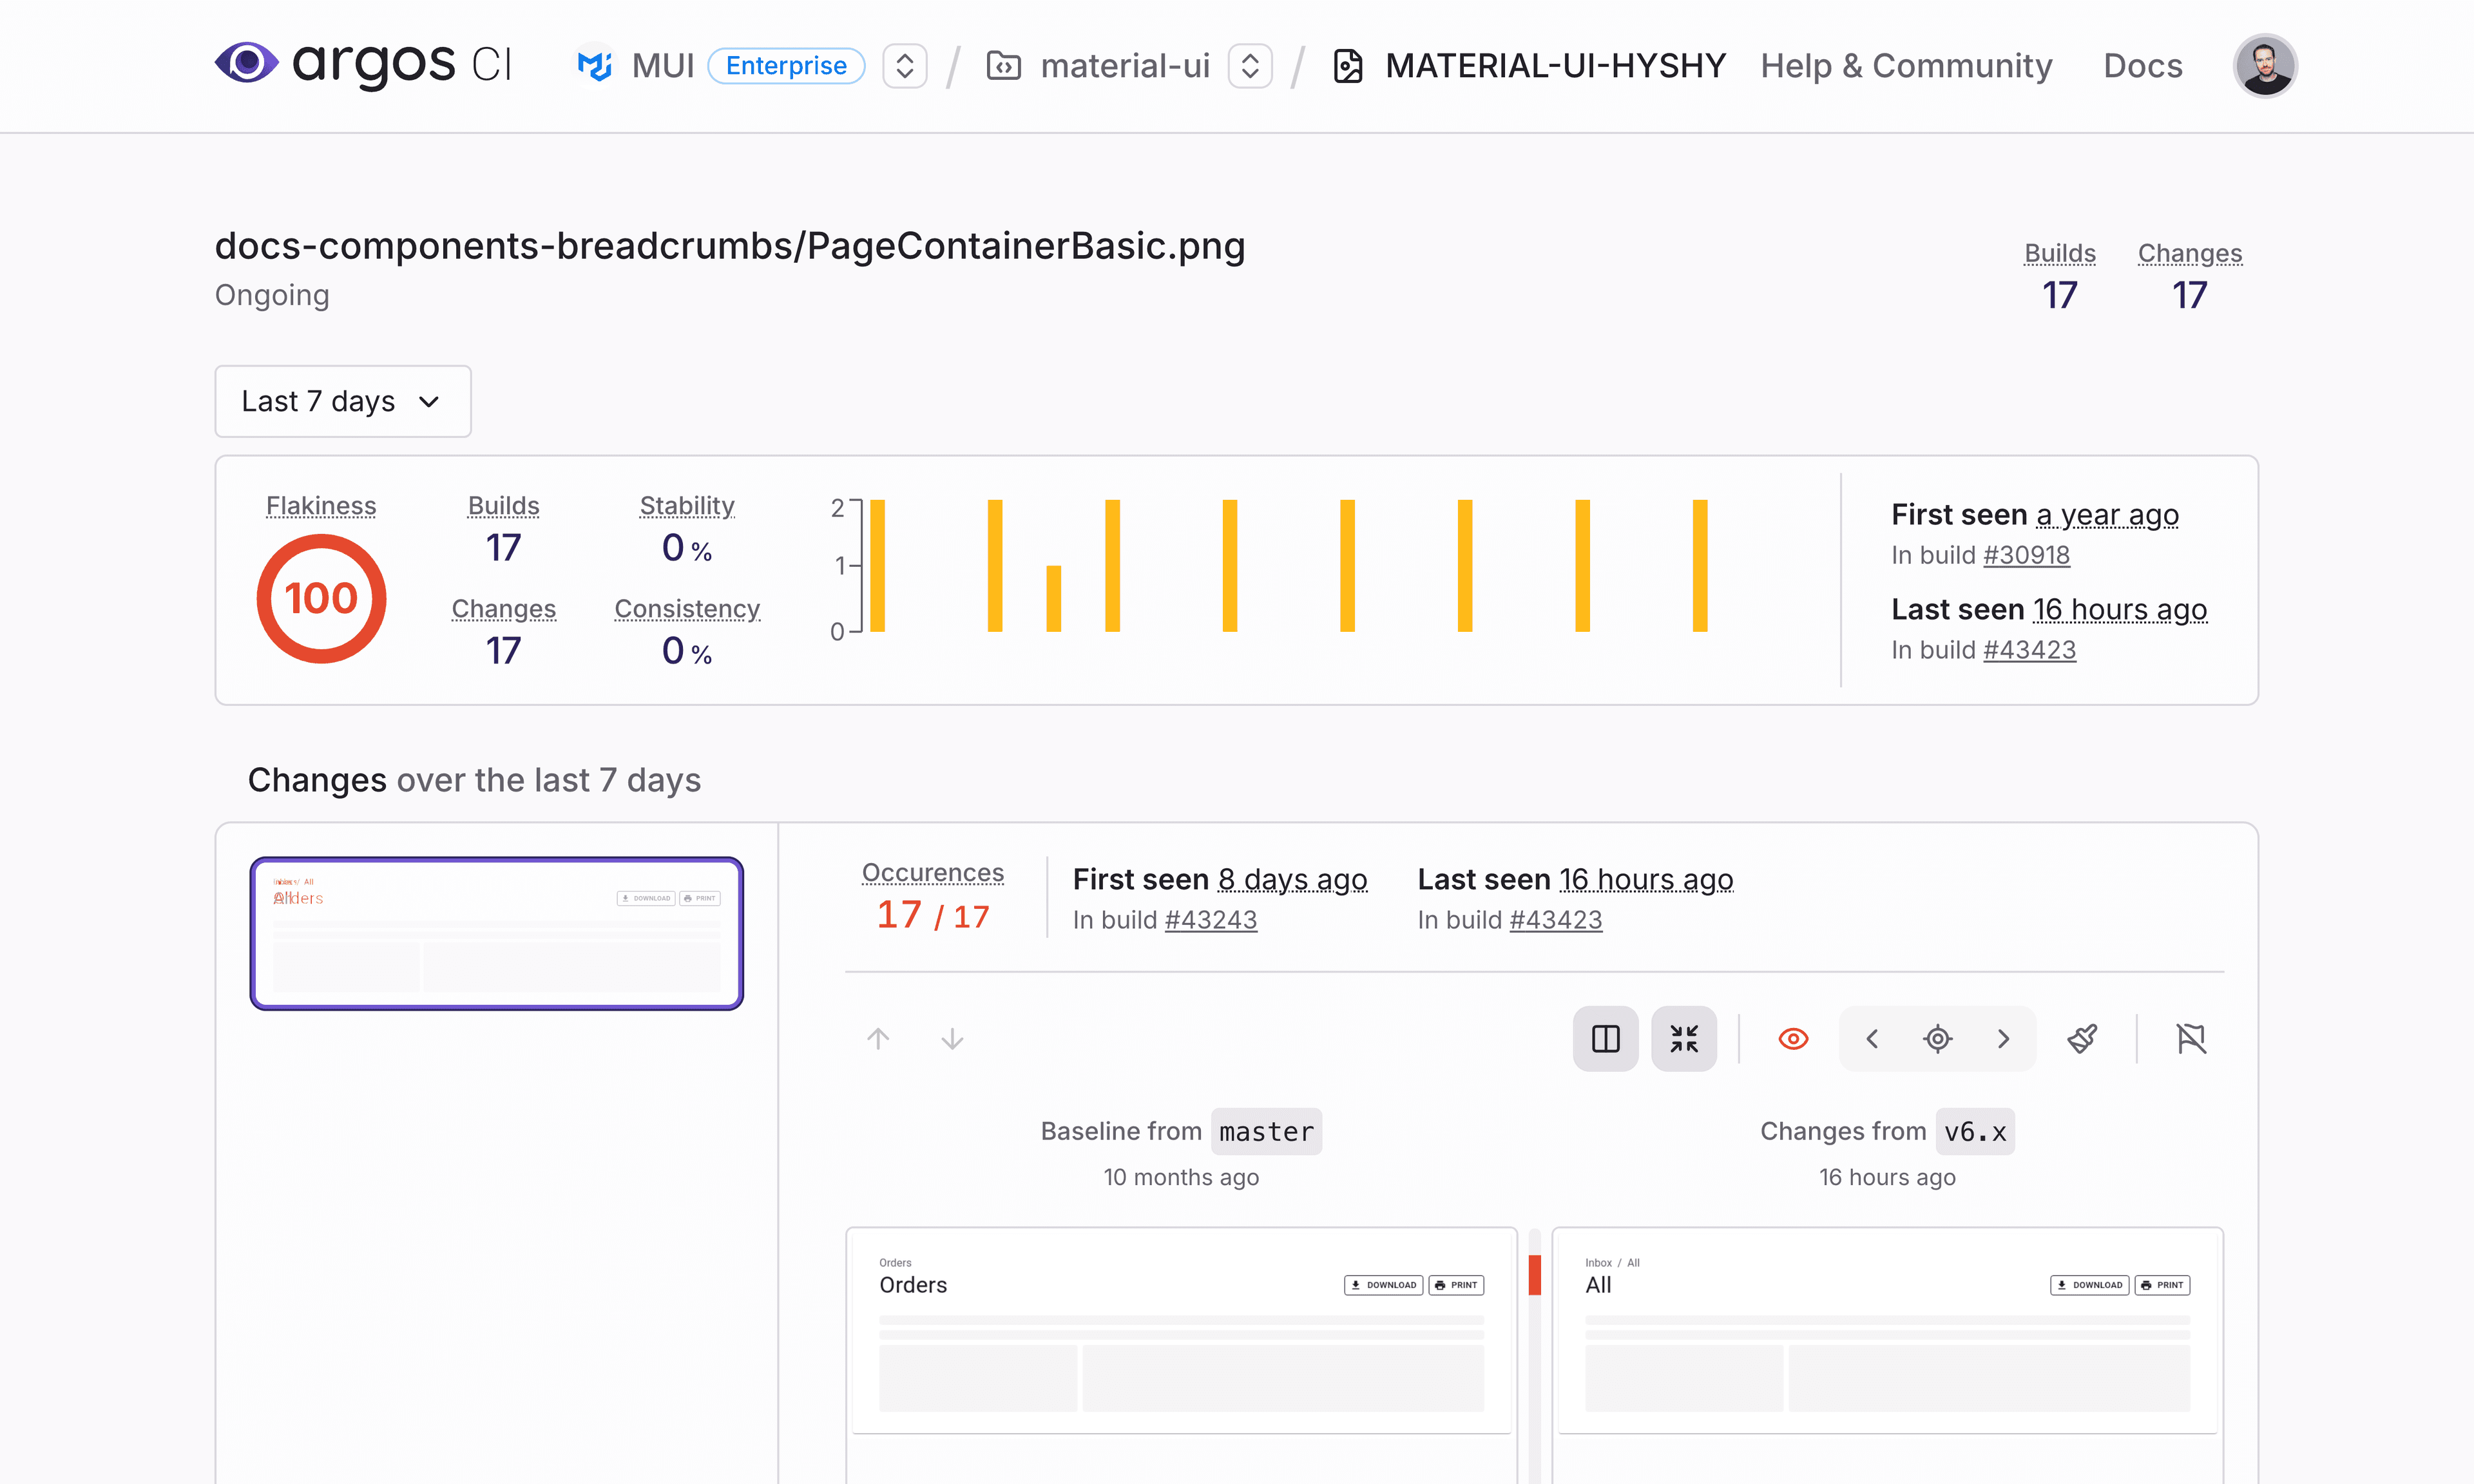Select the Orders change thumbnail
This screenshot has width=2474, height=1484.
tap(496, 933)
